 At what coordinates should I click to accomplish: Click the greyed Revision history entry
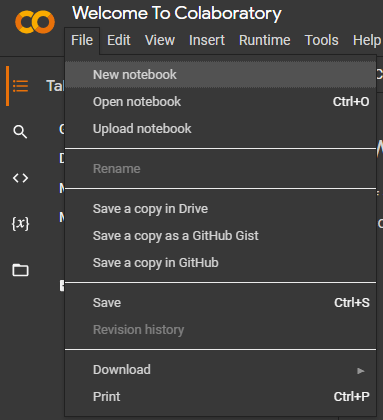tap(220, 330)
